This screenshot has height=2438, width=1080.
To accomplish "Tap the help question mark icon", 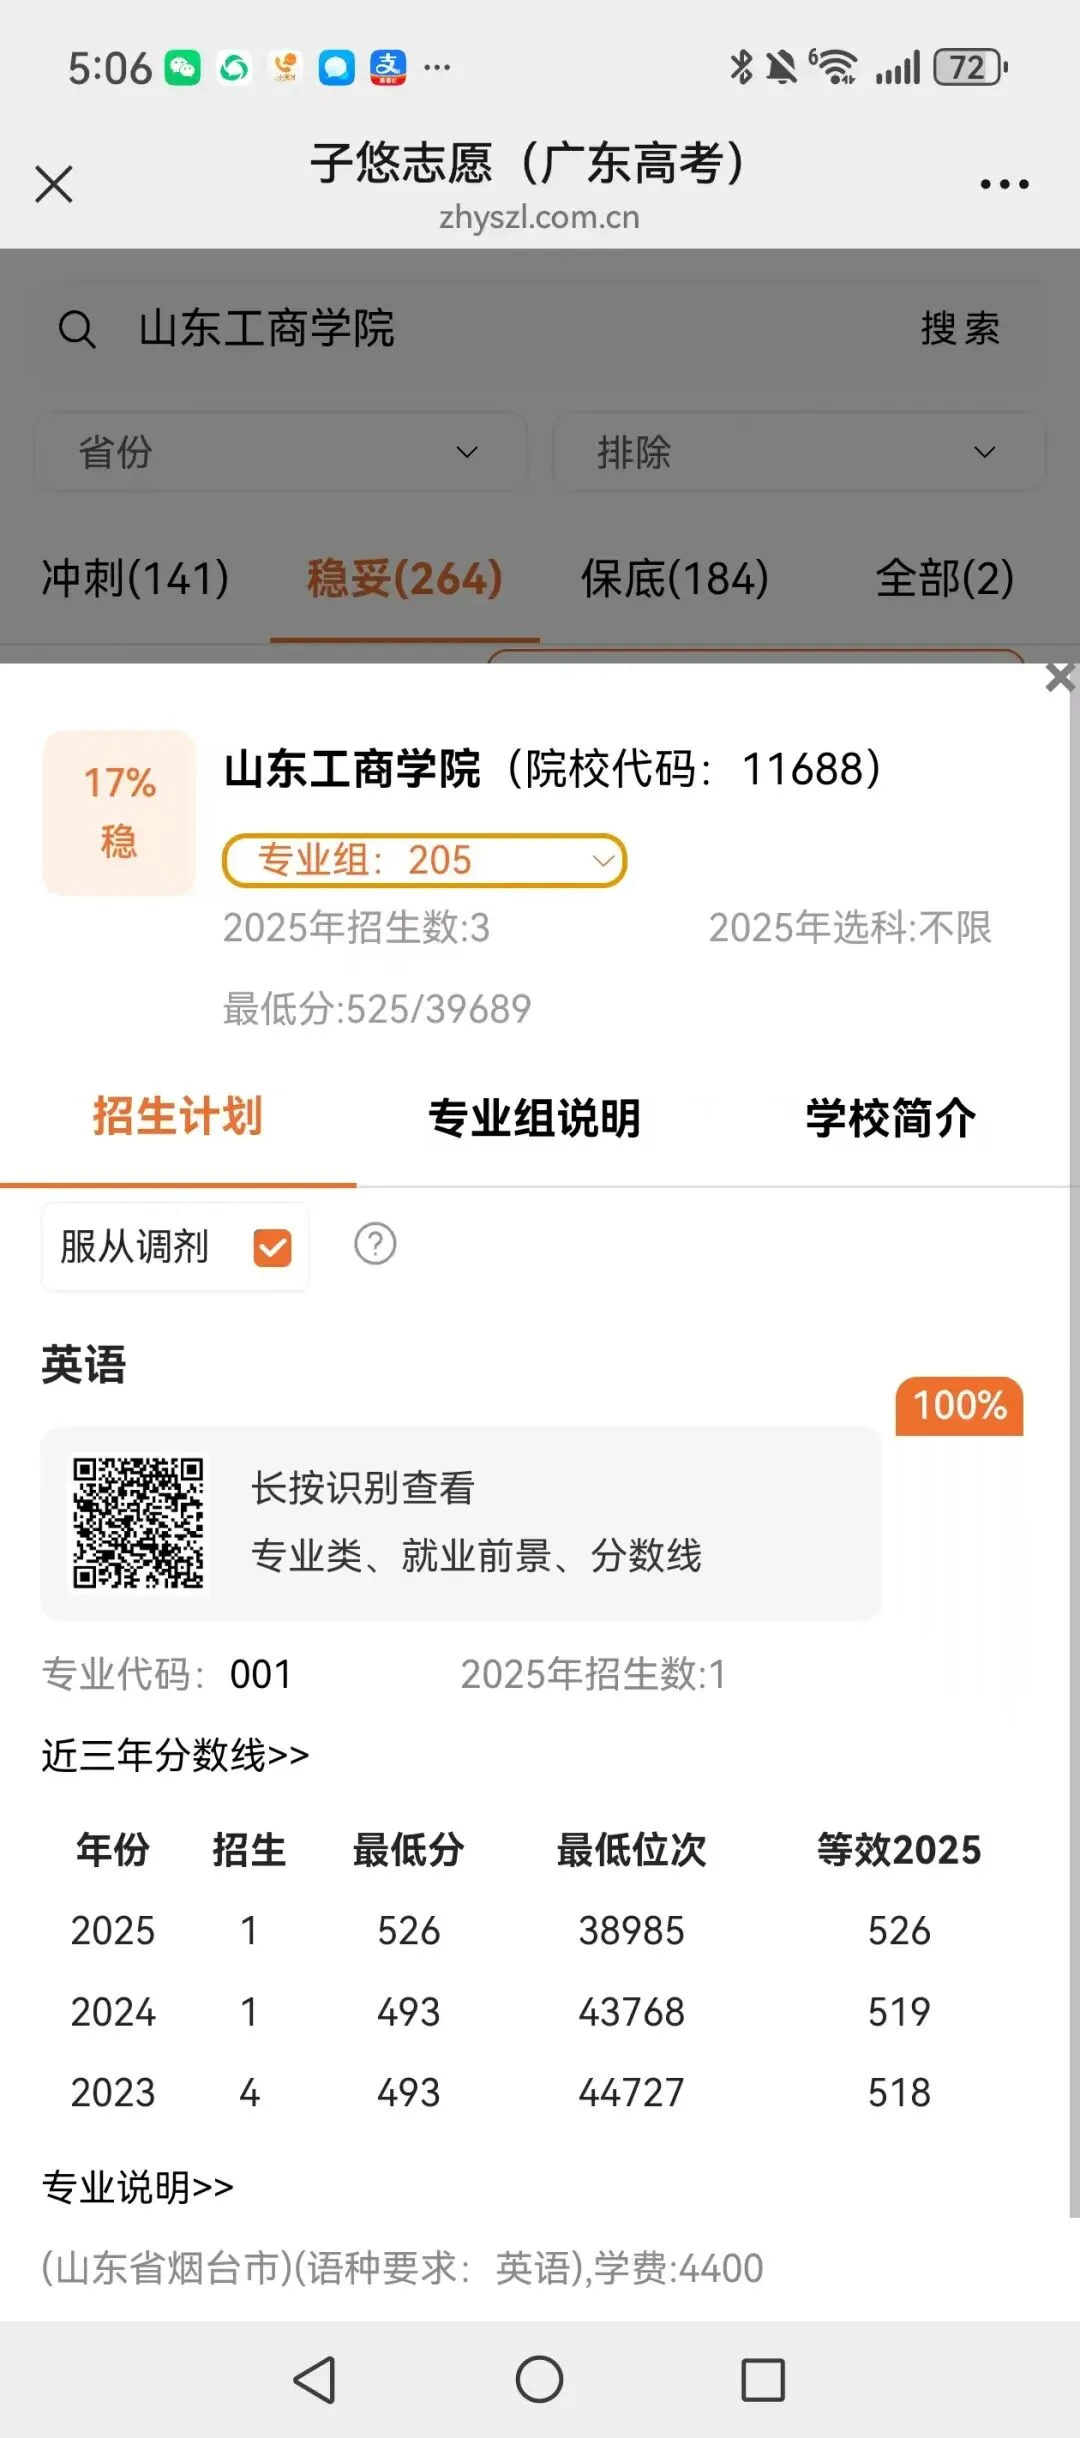I will (x=375, y=1244).
